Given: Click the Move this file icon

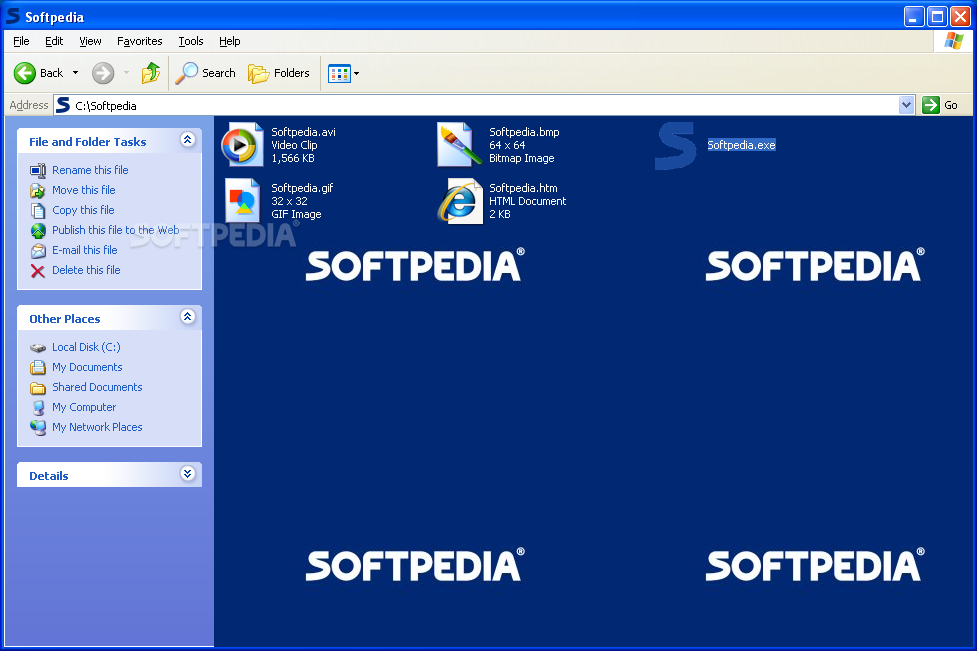Looking at the screenshot, I should pos(38,191).
